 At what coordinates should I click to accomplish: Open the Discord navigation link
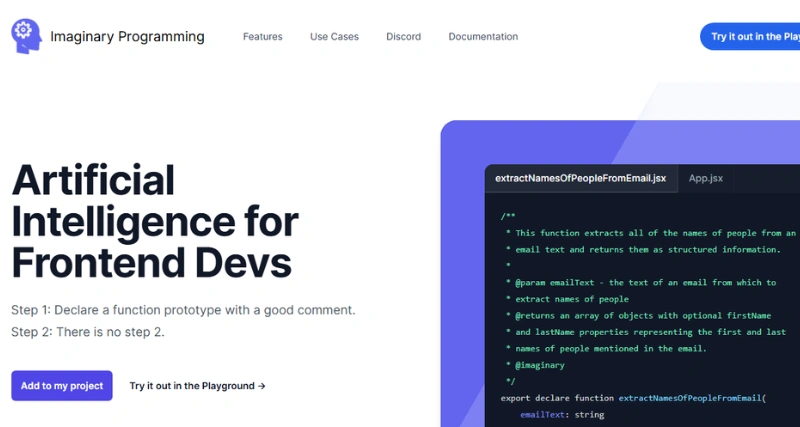[403, 37]
